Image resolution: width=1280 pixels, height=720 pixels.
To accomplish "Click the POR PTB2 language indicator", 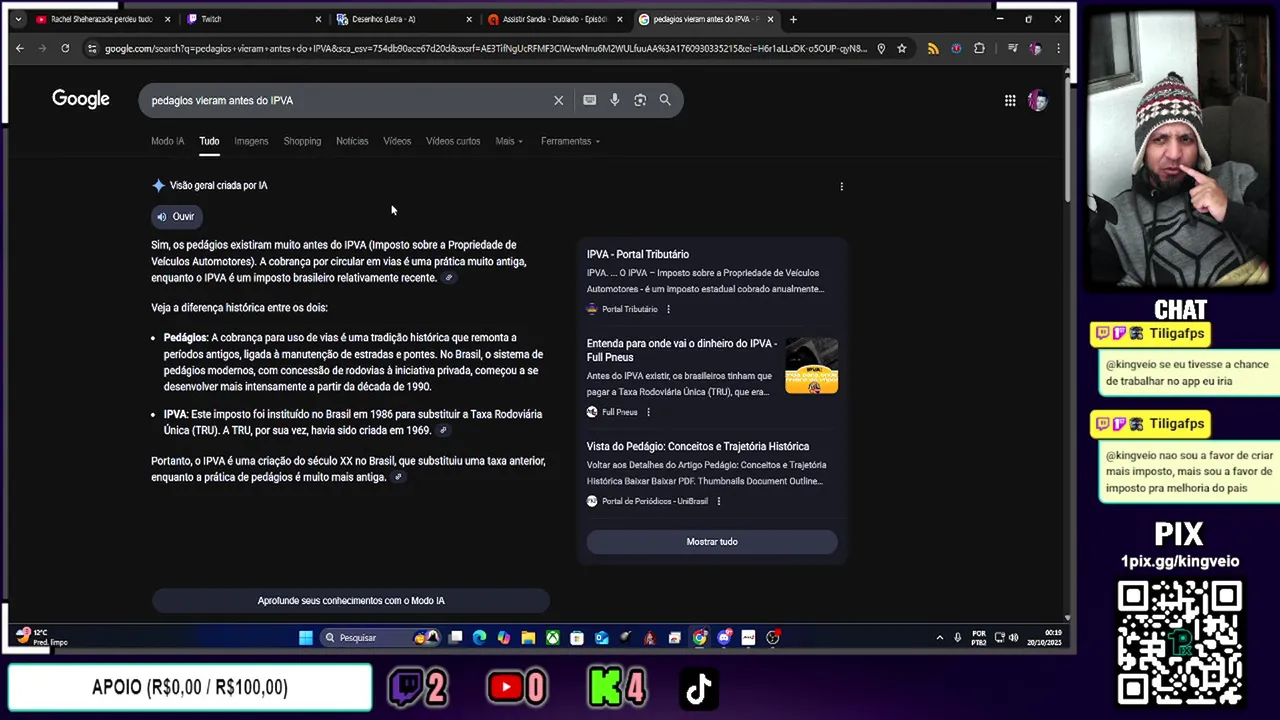I will (979, 637).
